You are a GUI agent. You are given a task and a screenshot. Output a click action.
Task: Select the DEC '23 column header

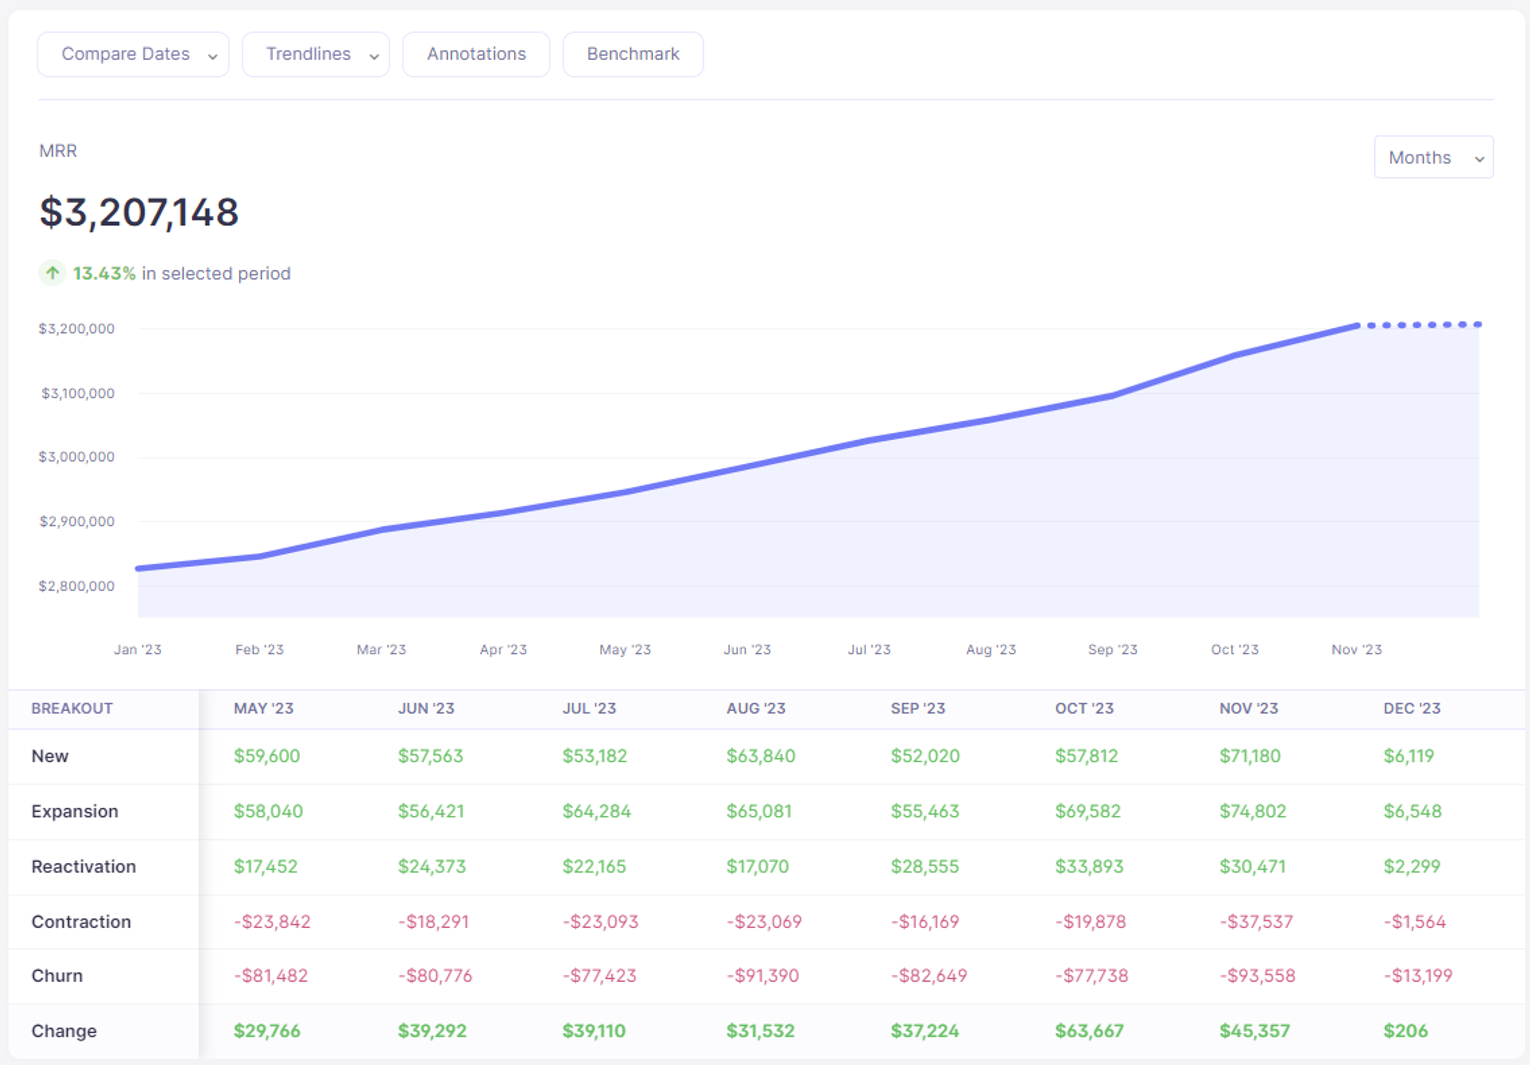tap(1412, 708)
